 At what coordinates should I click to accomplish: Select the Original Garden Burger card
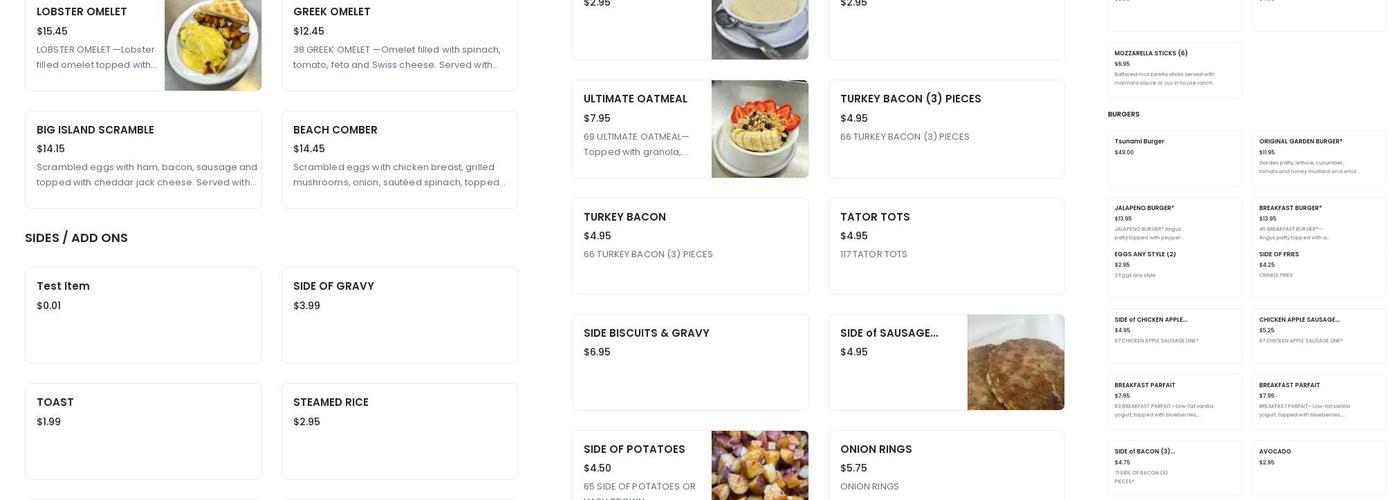tap(1319, 158)
